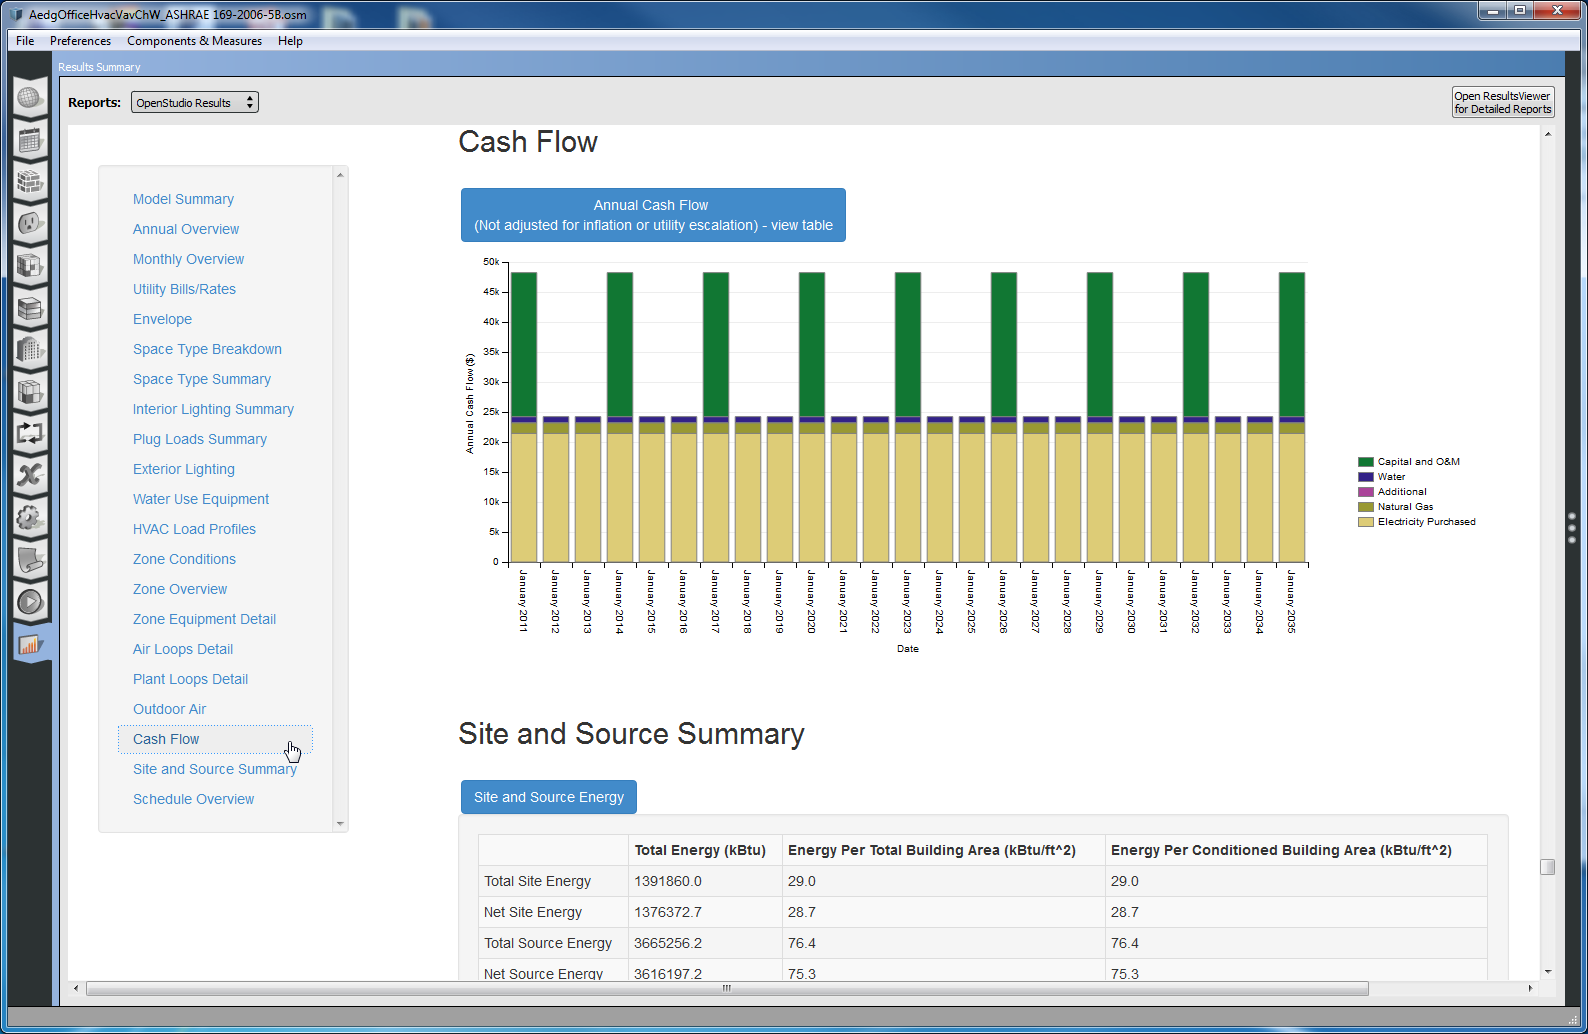Collapse the Site and Source Energy section

click(x=548, y=797)
